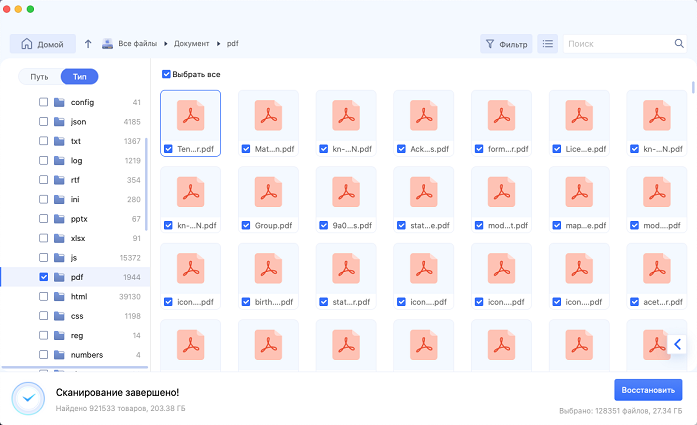Toggle Выбрать все checkbox
This screenshot has height=425, width=697.
(166, 74)
